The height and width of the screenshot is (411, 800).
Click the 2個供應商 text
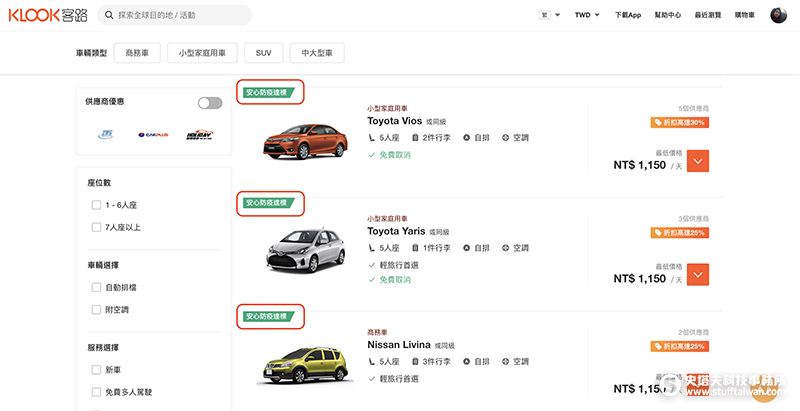[x=693, y=332]
